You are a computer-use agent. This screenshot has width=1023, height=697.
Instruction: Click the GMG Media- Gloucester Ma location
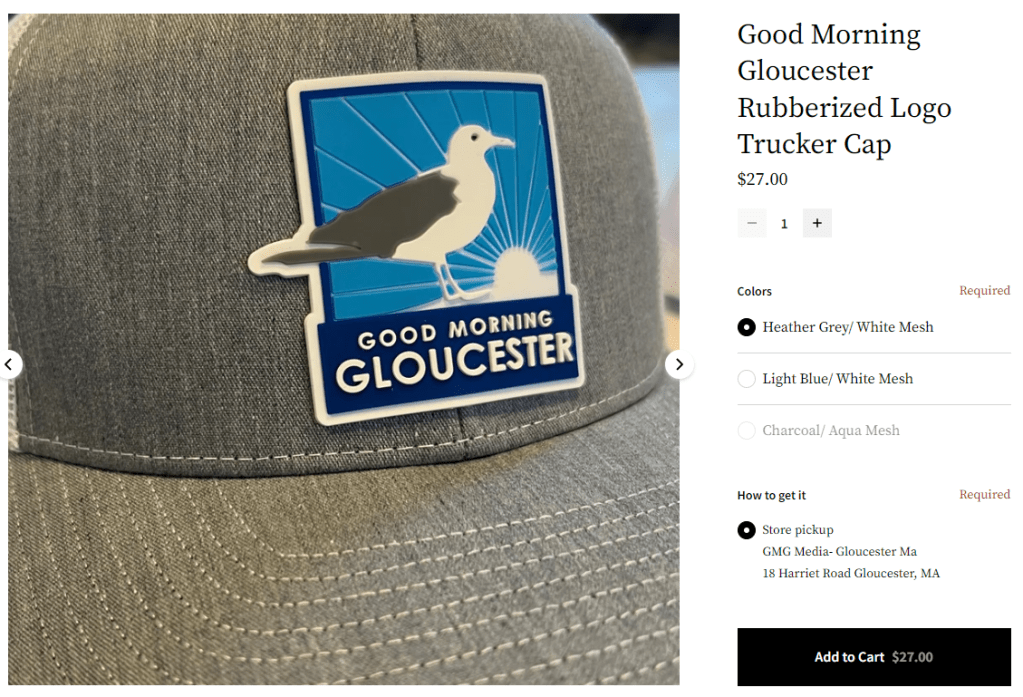(839, 551)
